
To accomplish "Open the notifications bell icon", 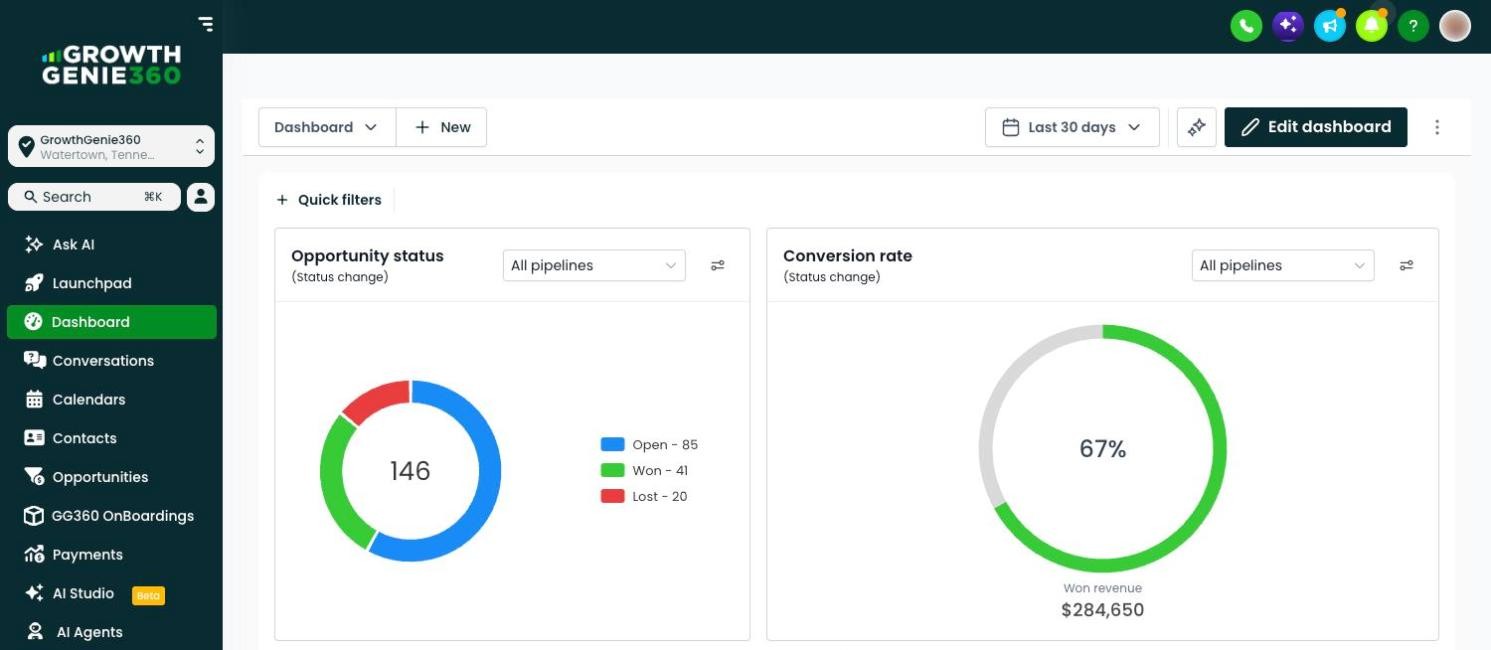I will [x=1371, y=26].
